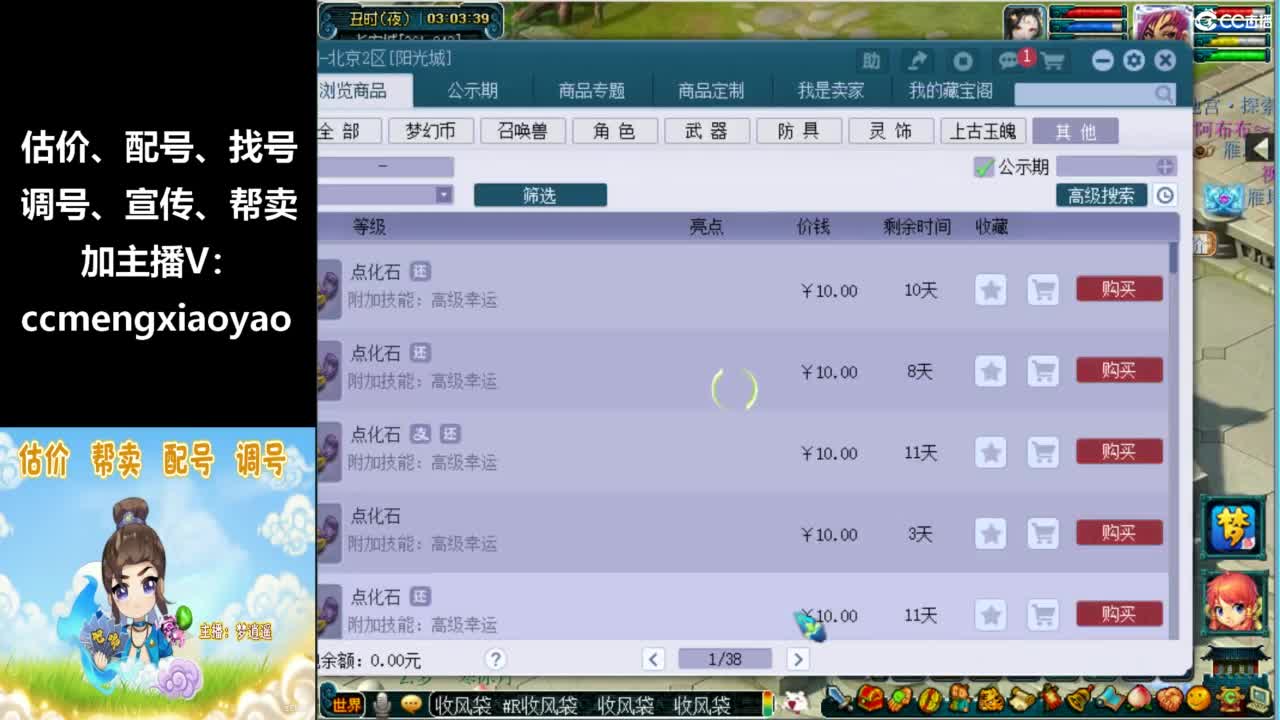
Task: Click the sword attack icon in bottom toolbar
Action: pos(838,698)
